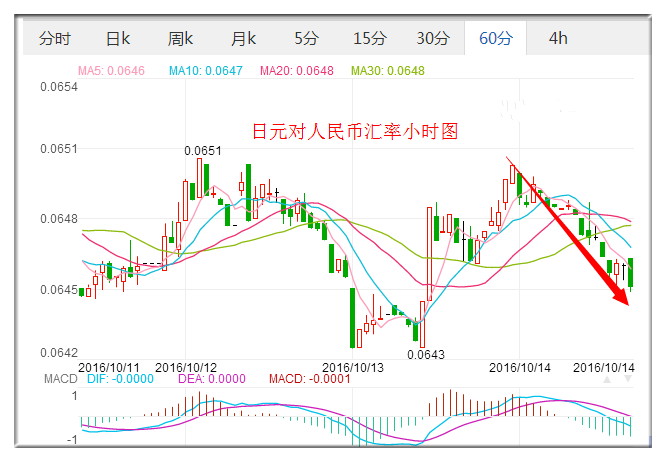
Task: Click the 0.0651 y-axis price label
Action: coord(59,149)
